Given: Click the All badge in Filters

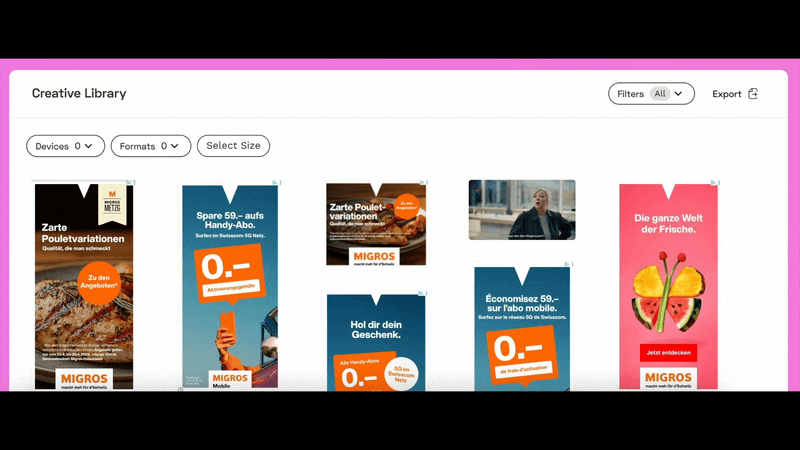Looking at the screenshot, I should click(660, 94).
